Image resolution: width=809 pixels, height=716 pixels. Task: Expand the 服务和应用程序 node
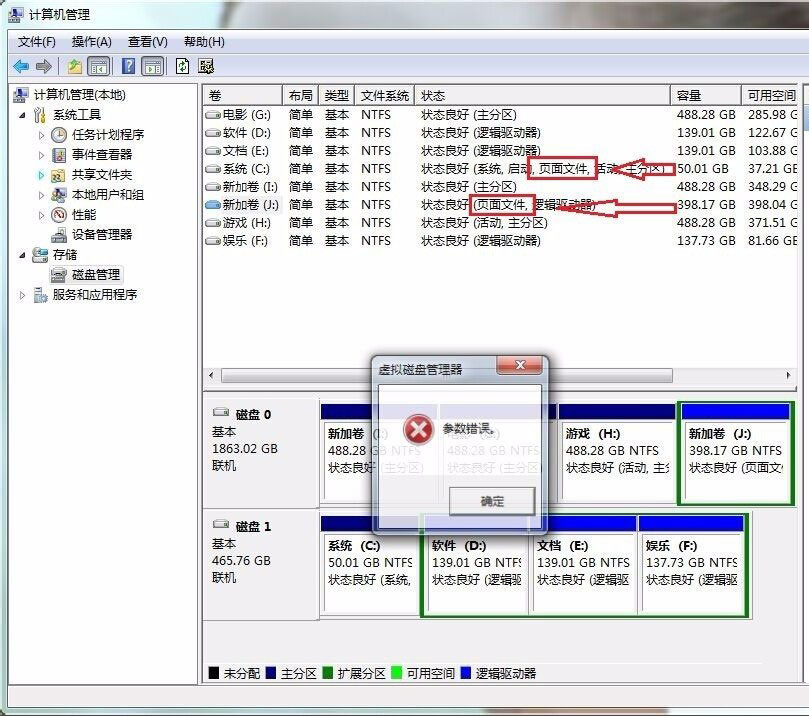coord(22,295)
